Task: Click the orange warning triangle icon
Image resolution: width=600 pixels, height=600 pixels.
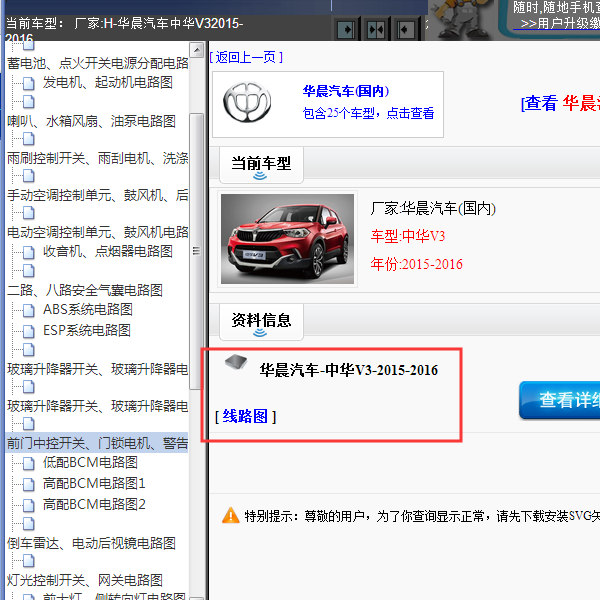Action: [231, 515]
